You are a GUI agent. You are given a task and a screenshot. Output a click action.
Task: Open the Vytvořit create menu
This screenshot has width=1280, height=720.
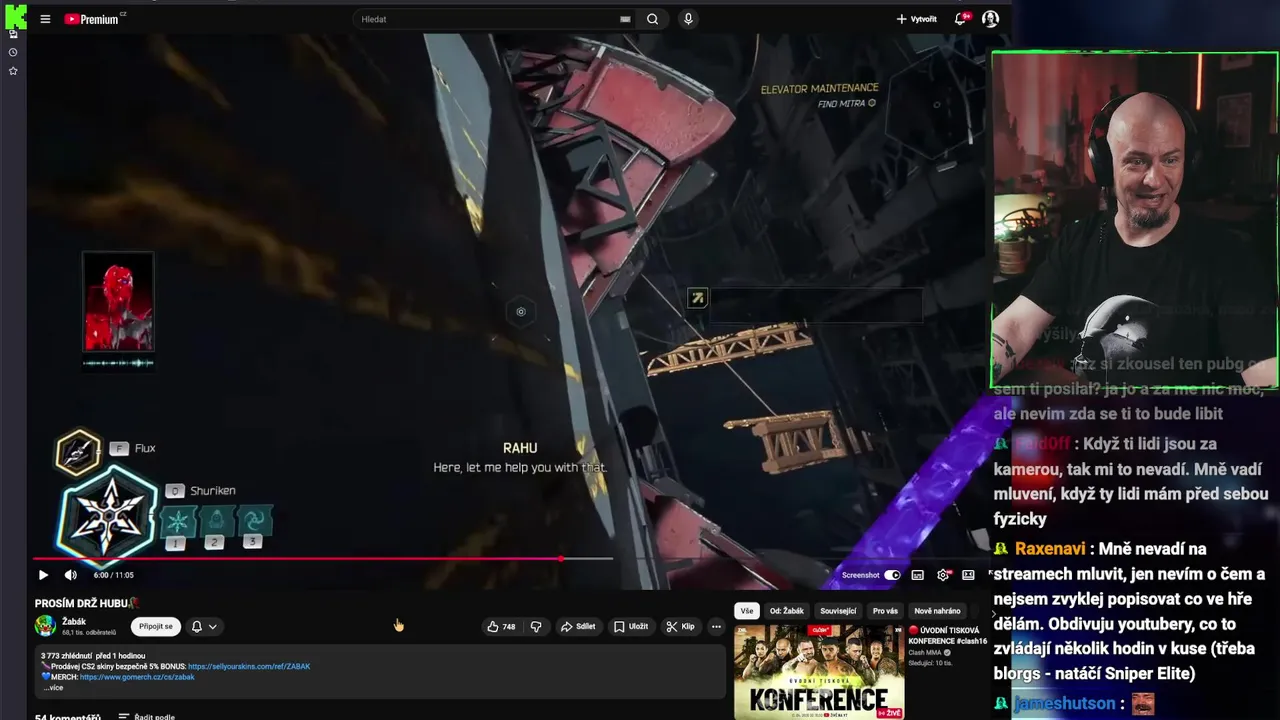click(x=916, y=19)
